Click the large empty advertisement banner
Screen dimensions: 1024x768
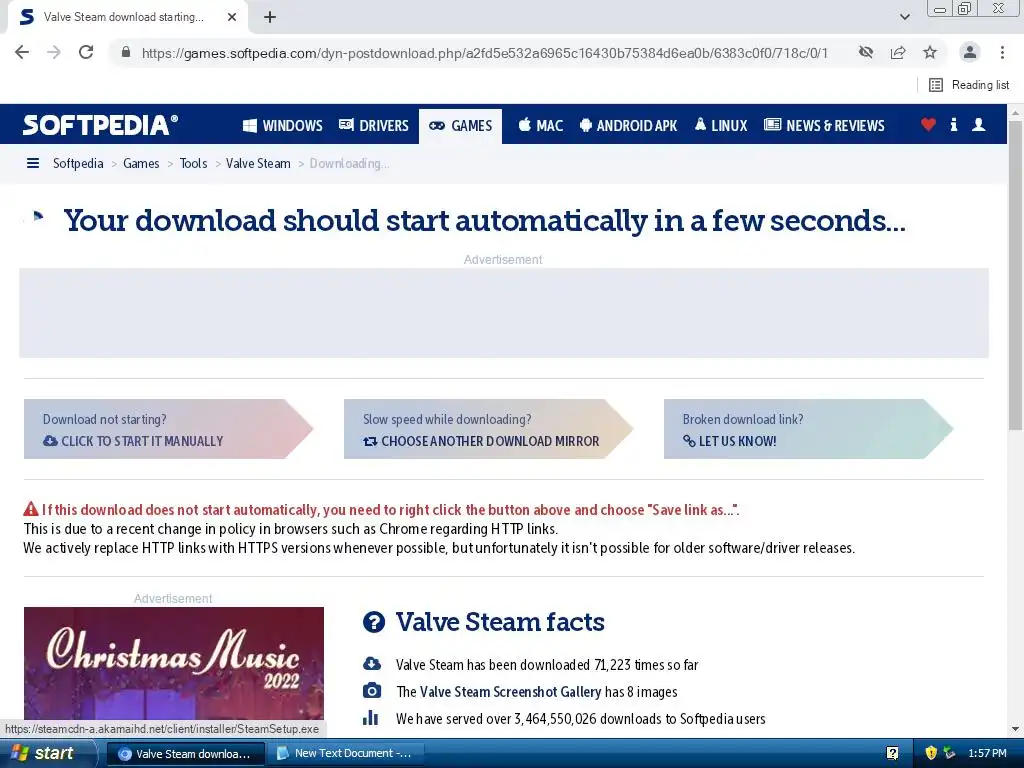point(504,313)
